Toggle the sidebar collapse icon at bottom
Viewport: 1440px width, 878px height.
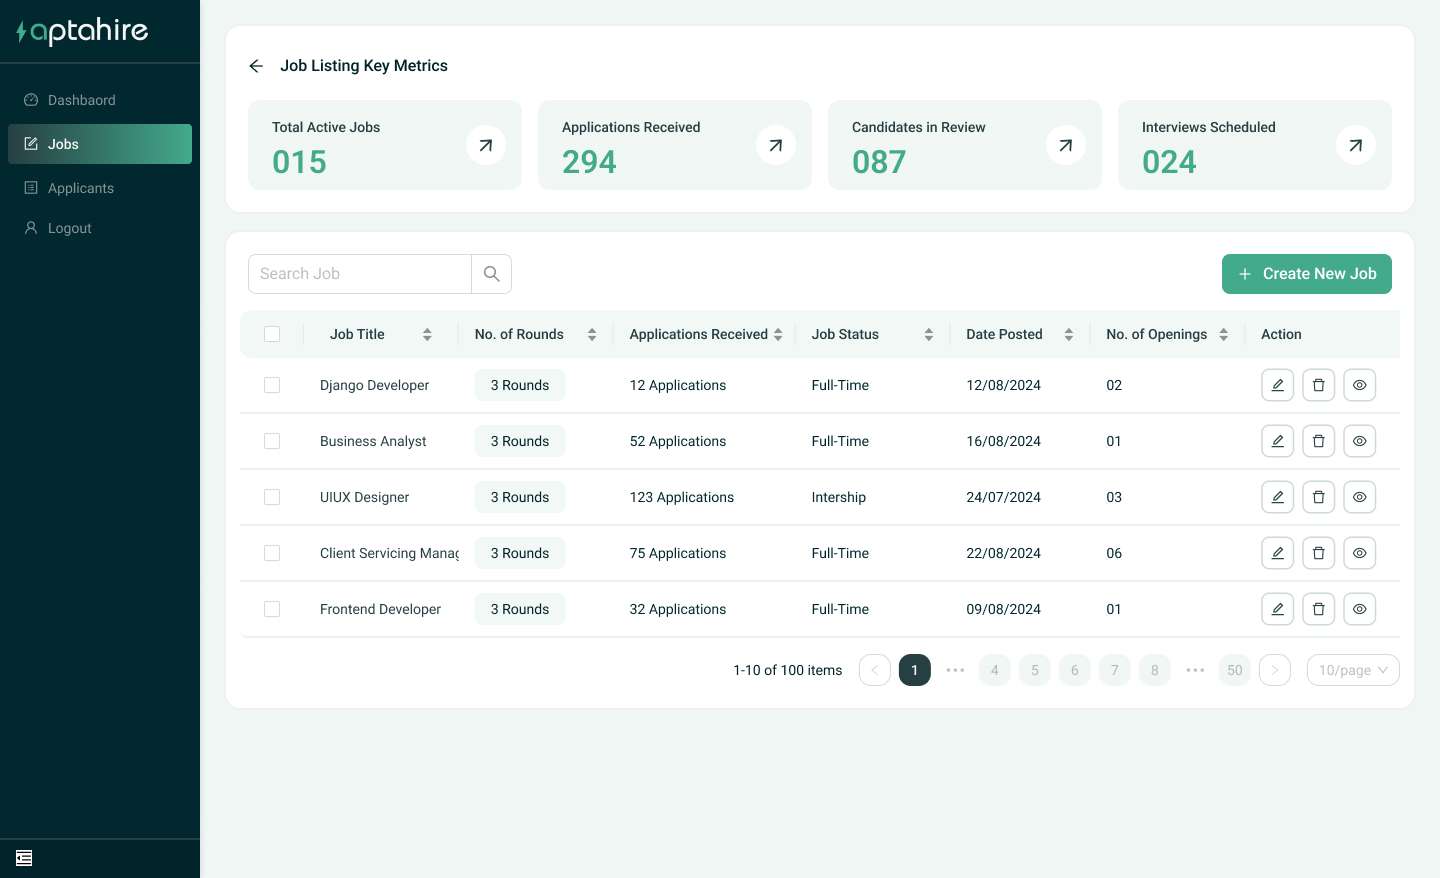[24, 858]
